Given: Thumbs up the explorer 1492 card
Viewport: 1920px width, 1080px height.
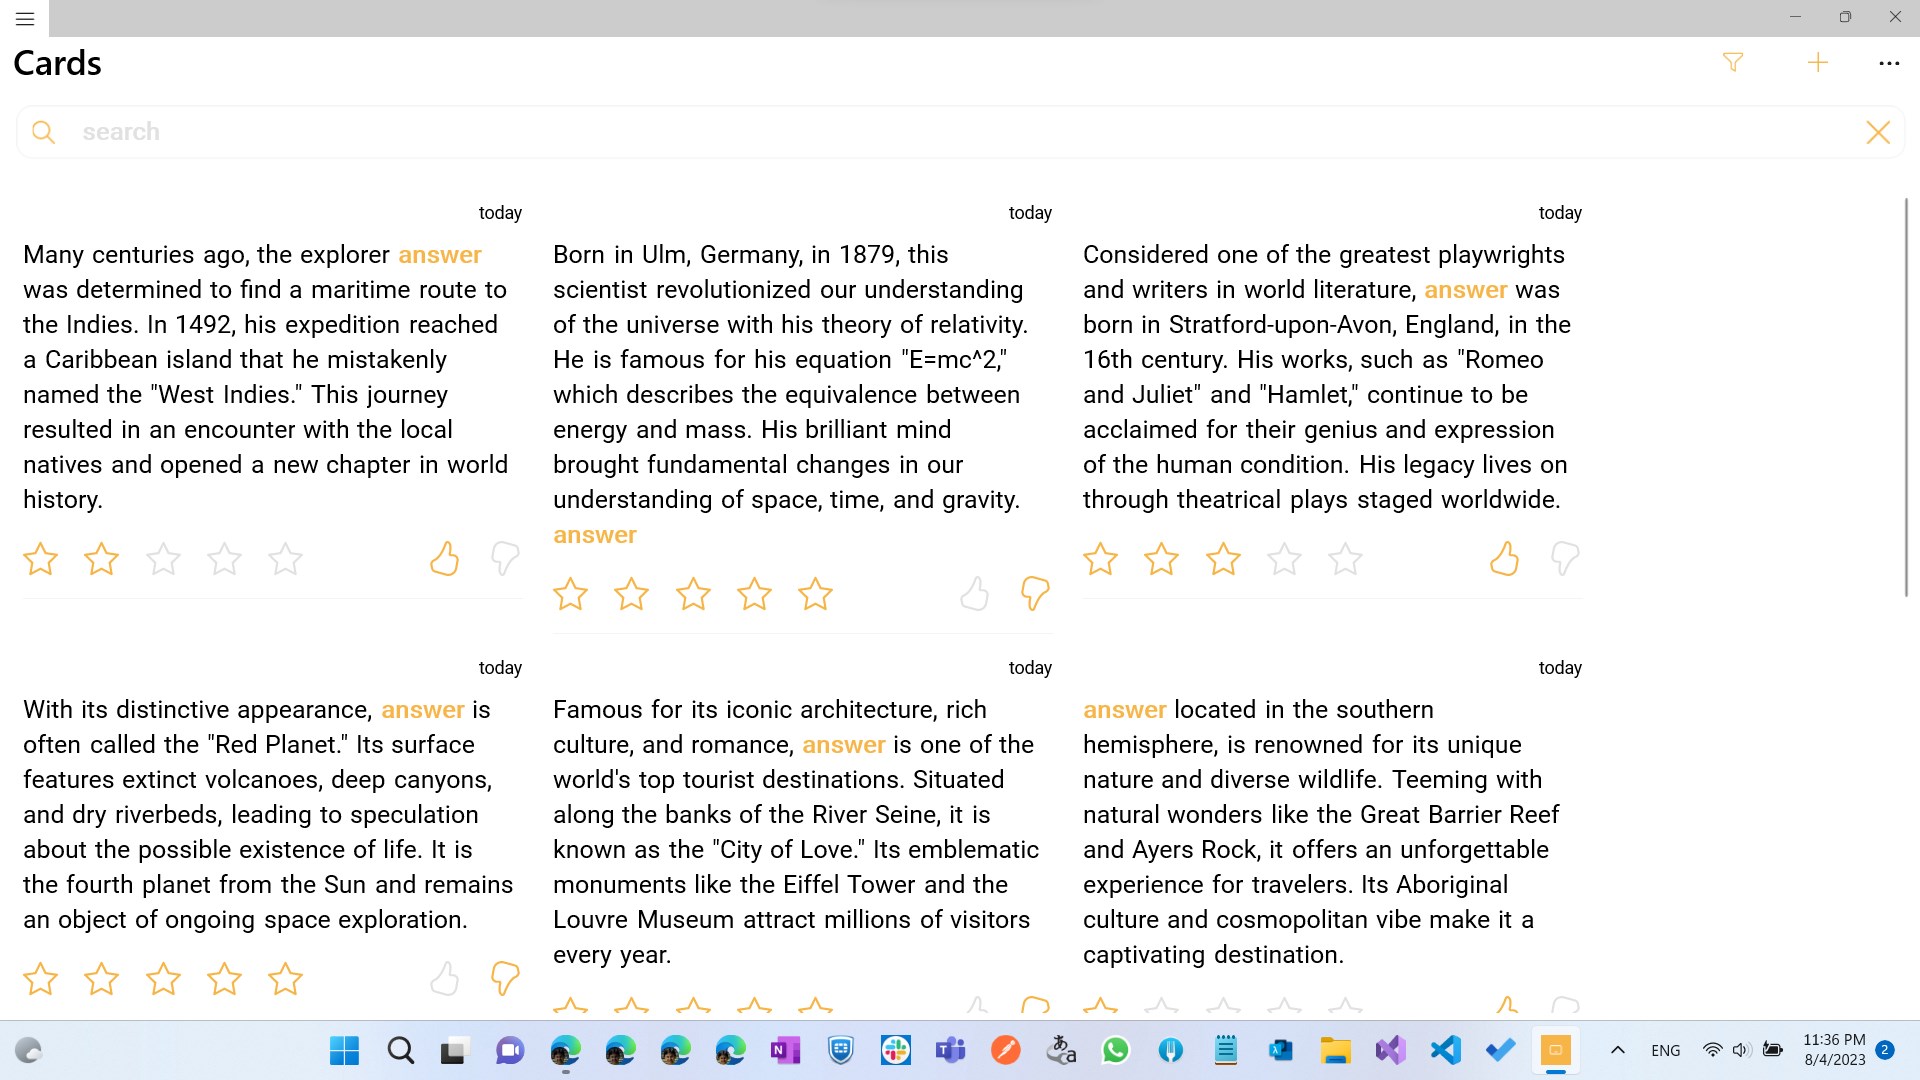Looking at the screenshot, I should point(444,558).
